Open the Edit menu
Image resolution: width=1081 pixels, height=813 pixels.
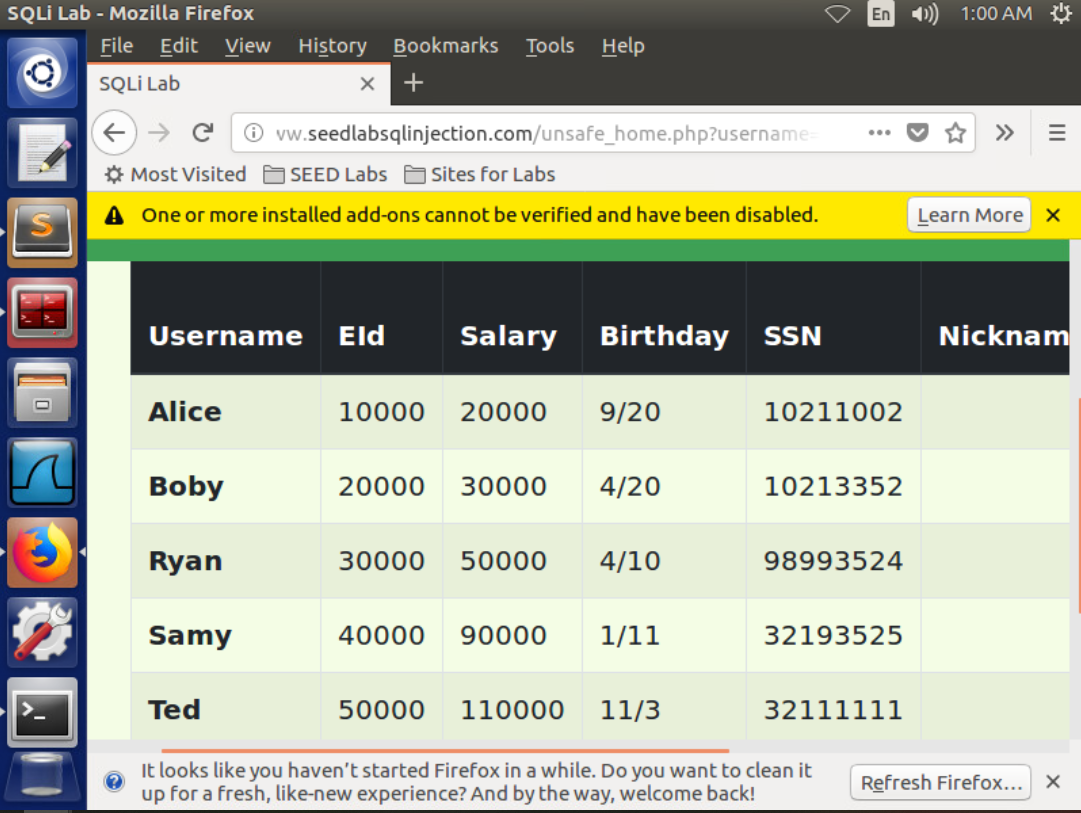coord(179,46)
